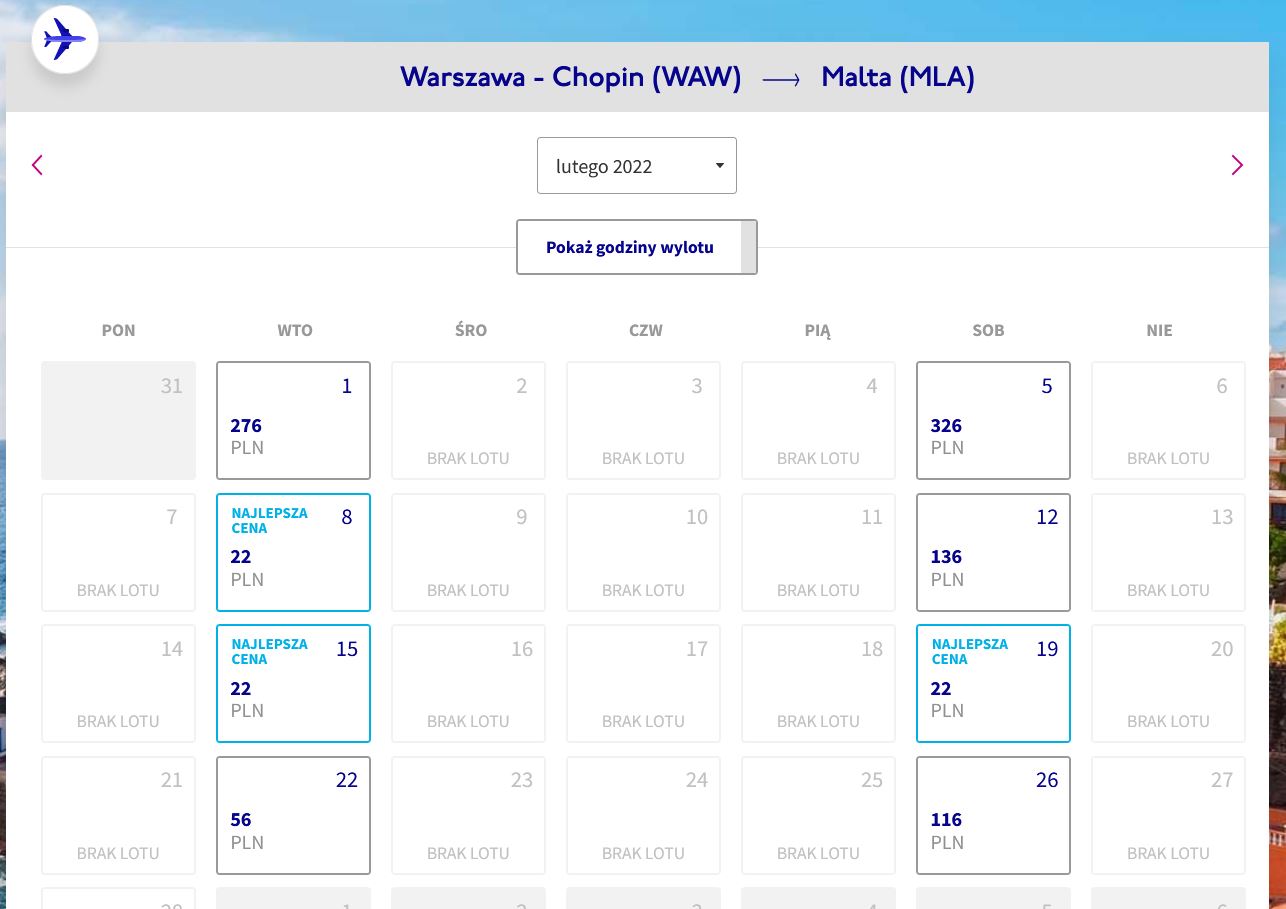This screenshot has height=909, width=1286.
Task: Click day 16 cell with no flight
Action: click(468, 683)
